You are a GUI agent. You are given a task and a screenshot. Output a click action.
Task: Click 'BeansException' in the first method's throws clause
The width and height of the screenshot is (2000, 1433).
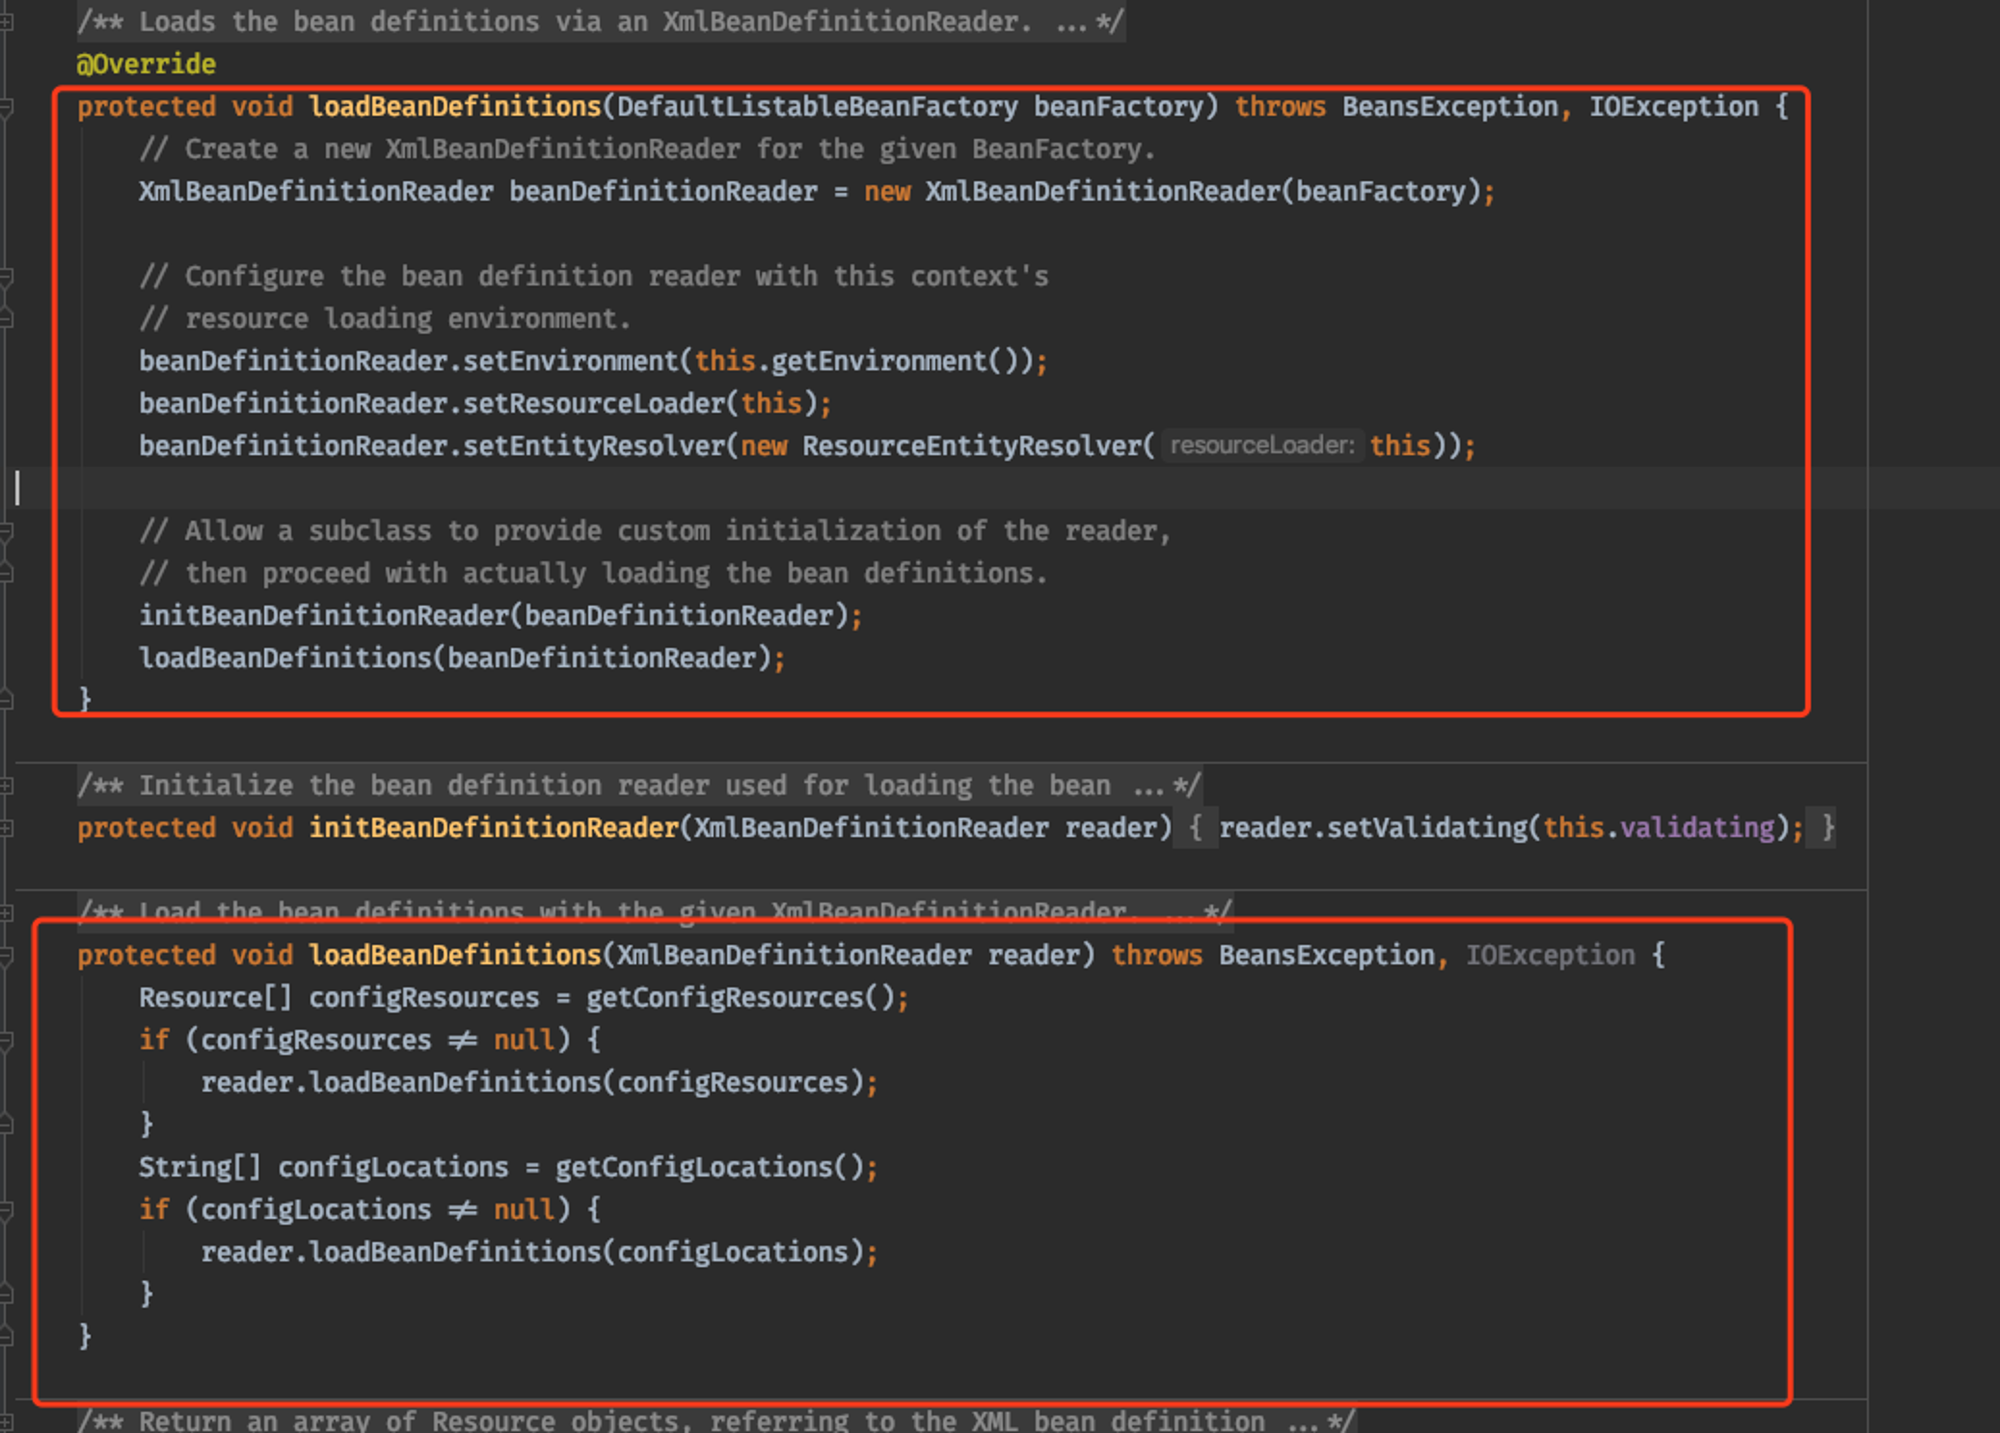click(x=1450, y=106)
